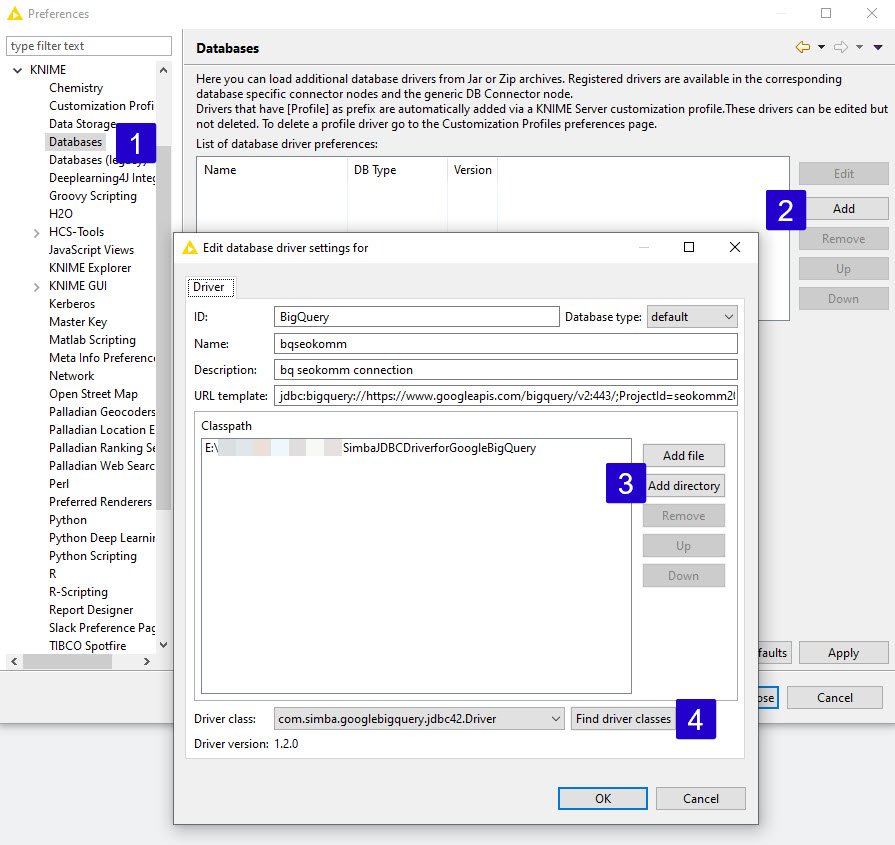
Task: Click the URL template input field
Action: [506, 396]
